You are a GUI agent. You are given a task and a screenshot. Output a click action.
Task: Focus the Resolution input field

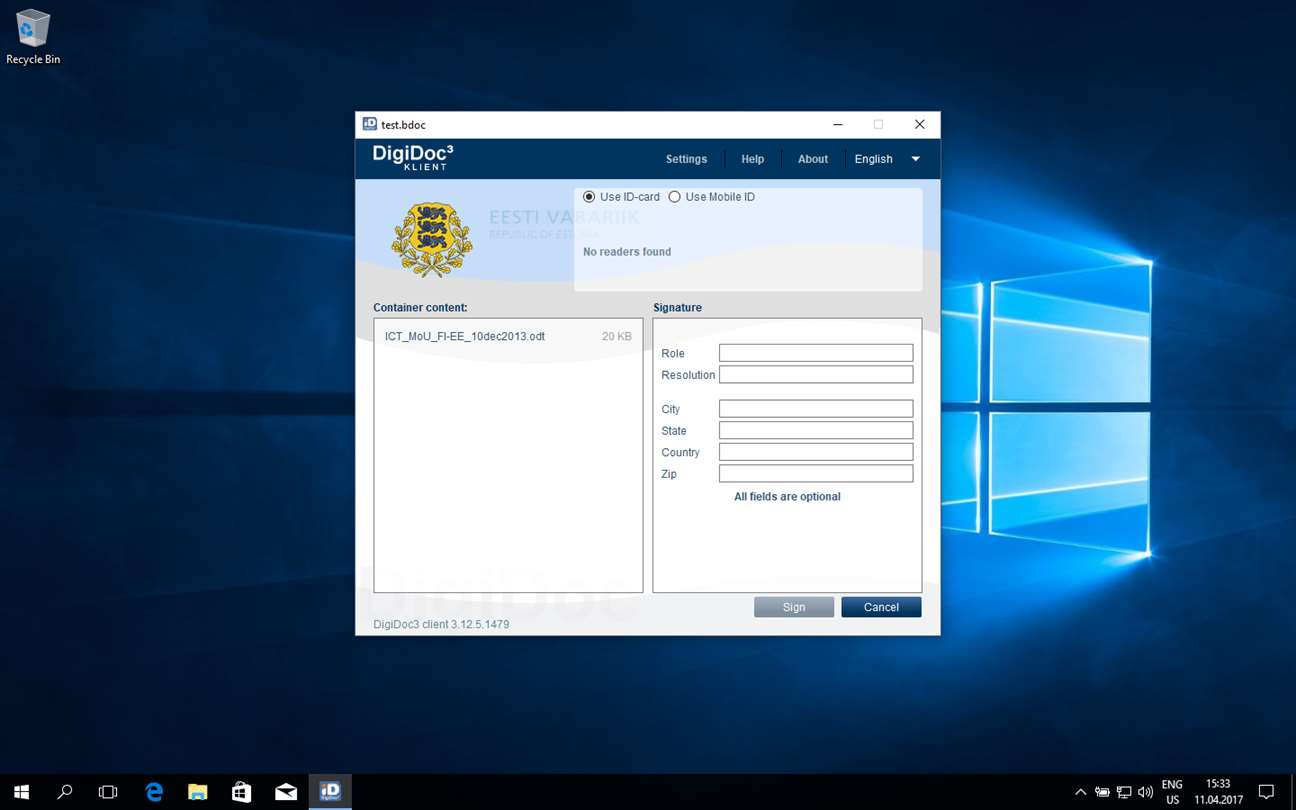(816, 375)
